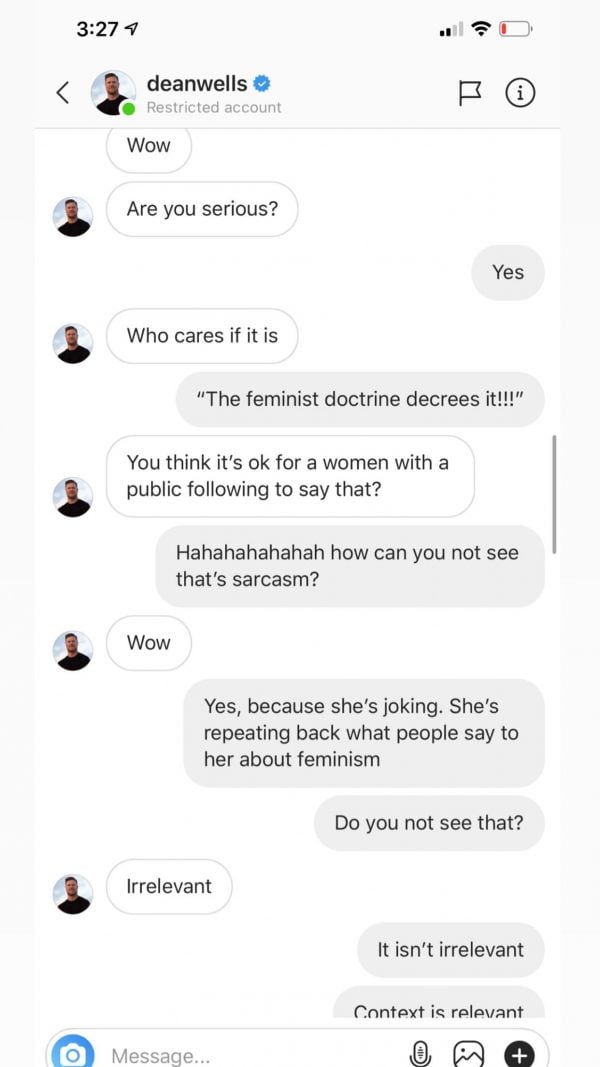Select the "Are you serious?" message bubble
This screenshot has height=1067, width=600.
pyautogui.click(x=202, y=209)
